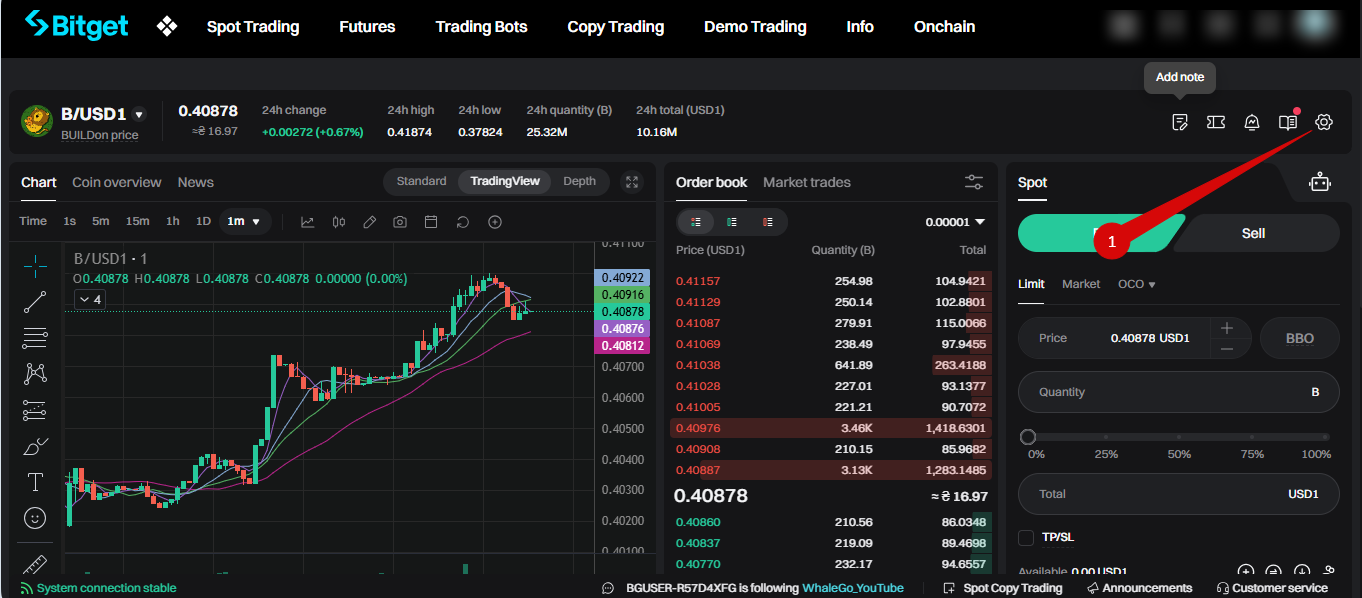This screenshot has height=598, width=1362.
Task: Open the Copy Trading menu
Action: [x=615, y=27]
